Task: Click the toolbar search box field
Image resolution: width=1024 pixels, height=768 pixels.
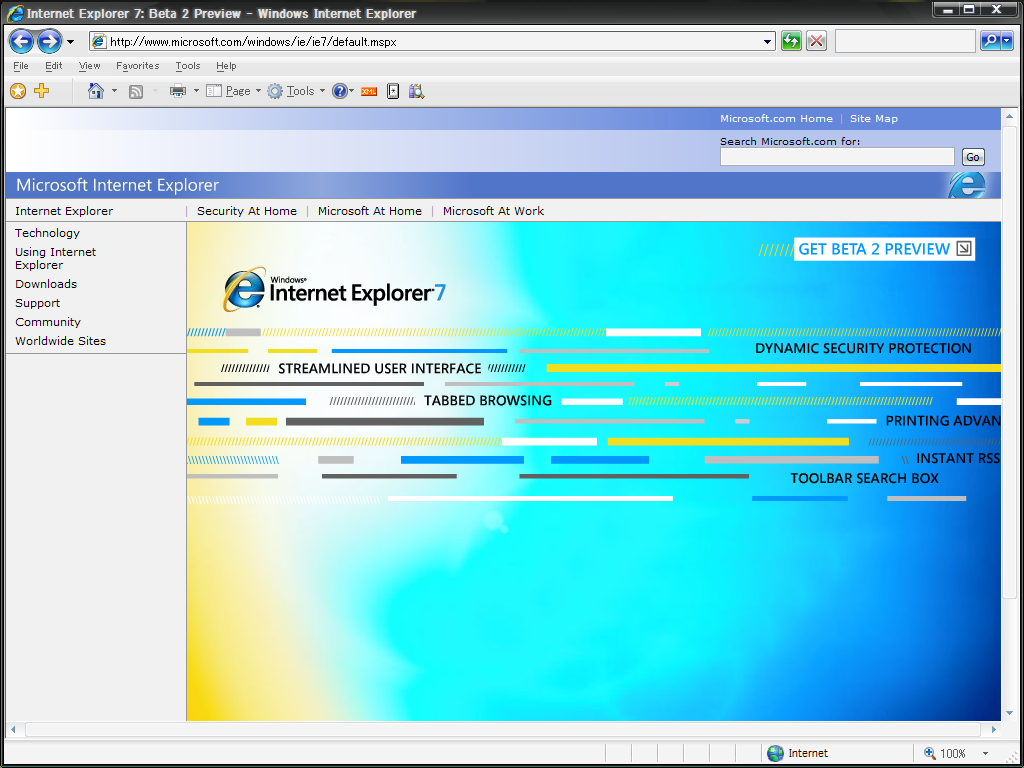Action: [905, 42]
